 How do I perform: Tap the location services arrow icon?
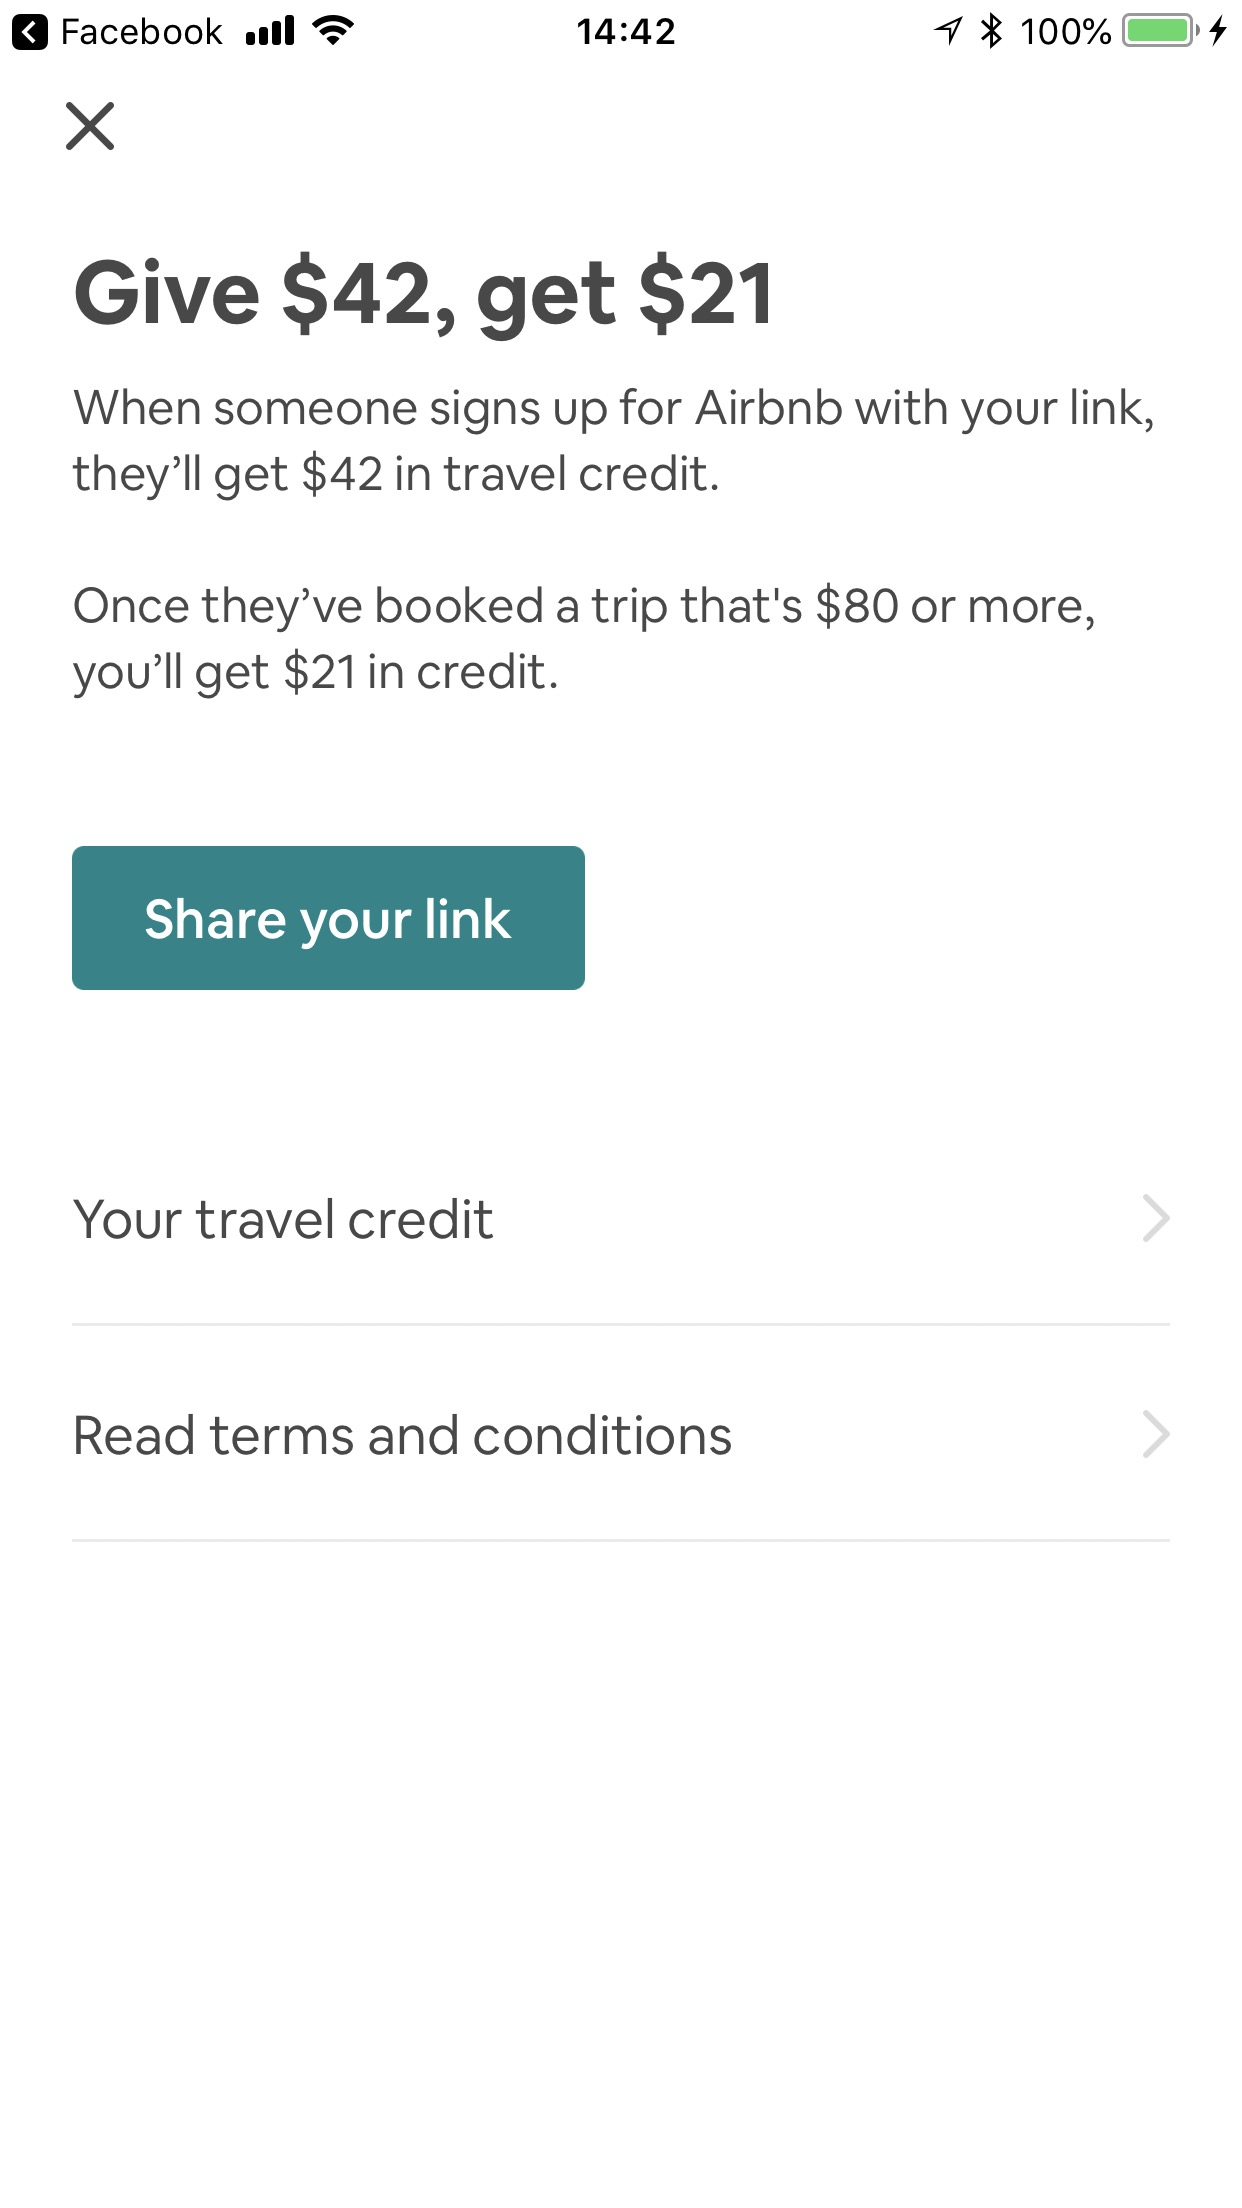pos(947,32)
